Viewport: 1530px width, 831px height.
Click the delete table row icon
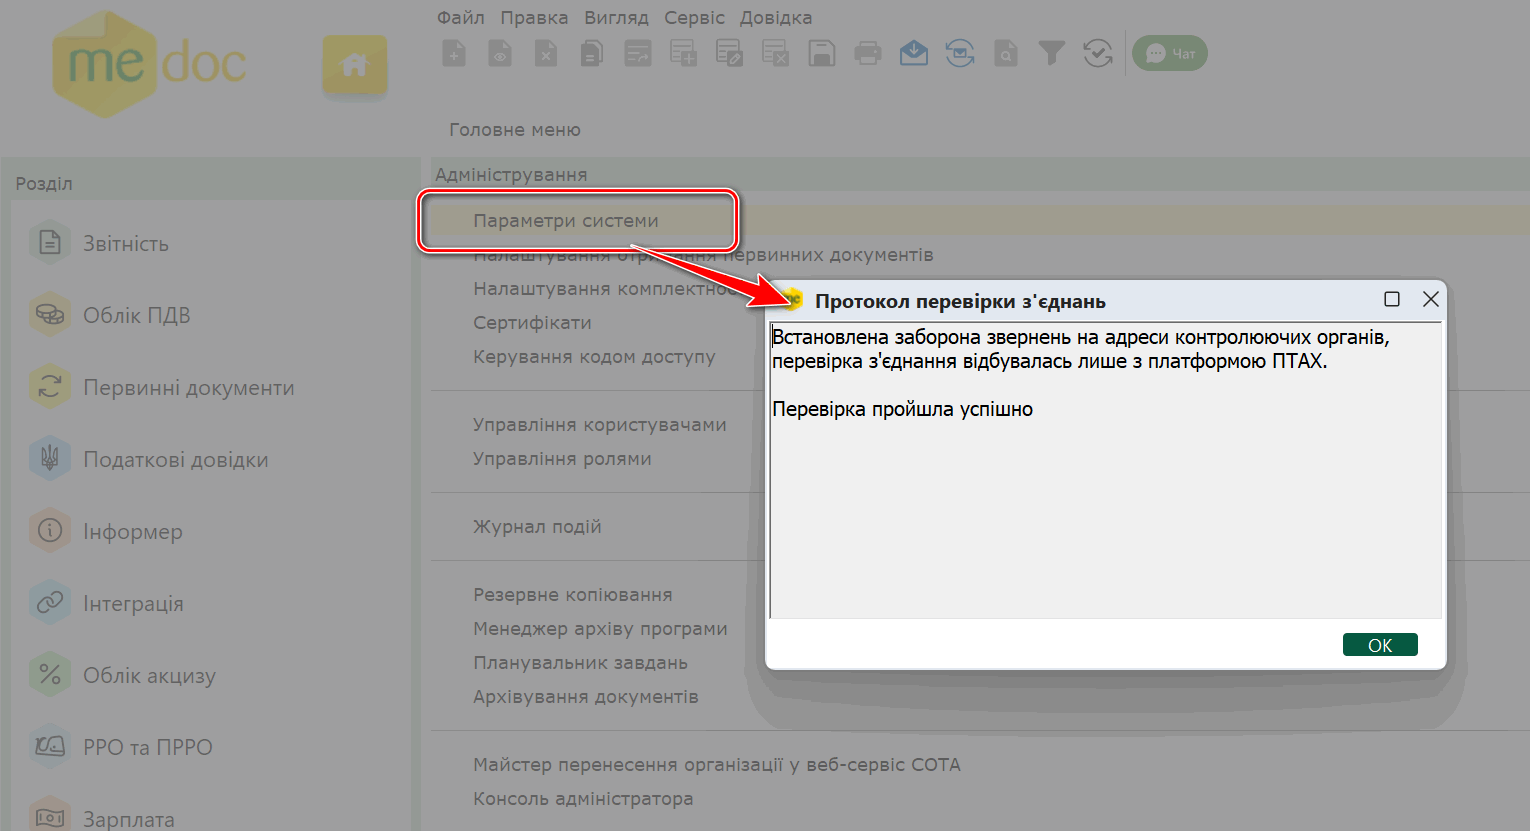tap(776, 53)
